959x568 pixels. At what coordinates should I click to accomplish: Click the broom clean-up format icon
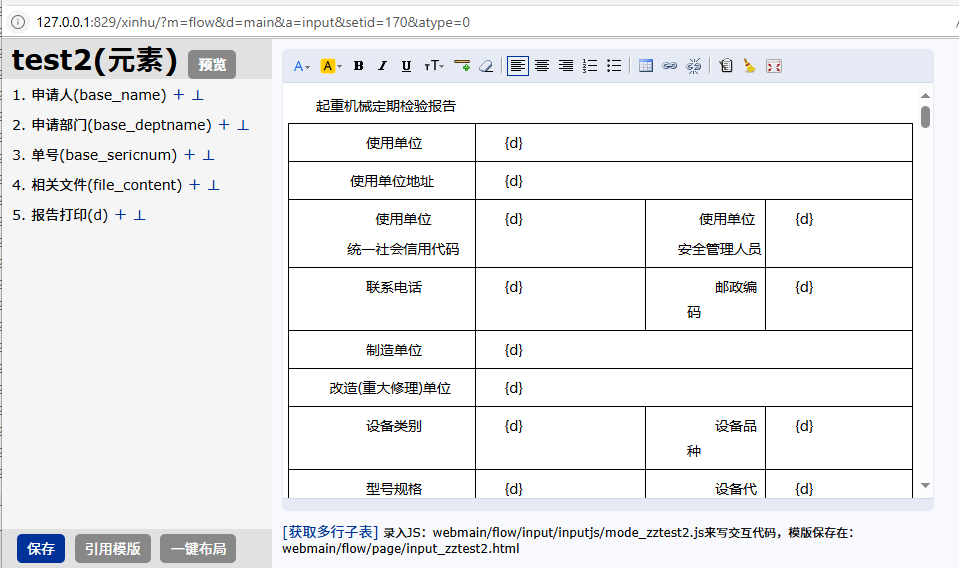point(749,66)
